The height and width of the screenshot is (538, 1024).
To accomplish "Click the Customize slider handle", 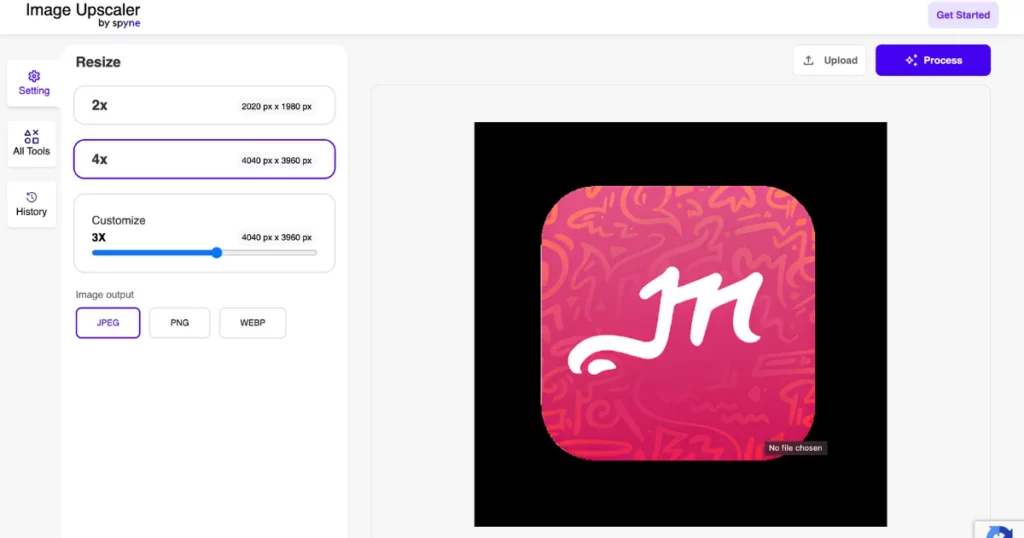I will coord(217,253).
